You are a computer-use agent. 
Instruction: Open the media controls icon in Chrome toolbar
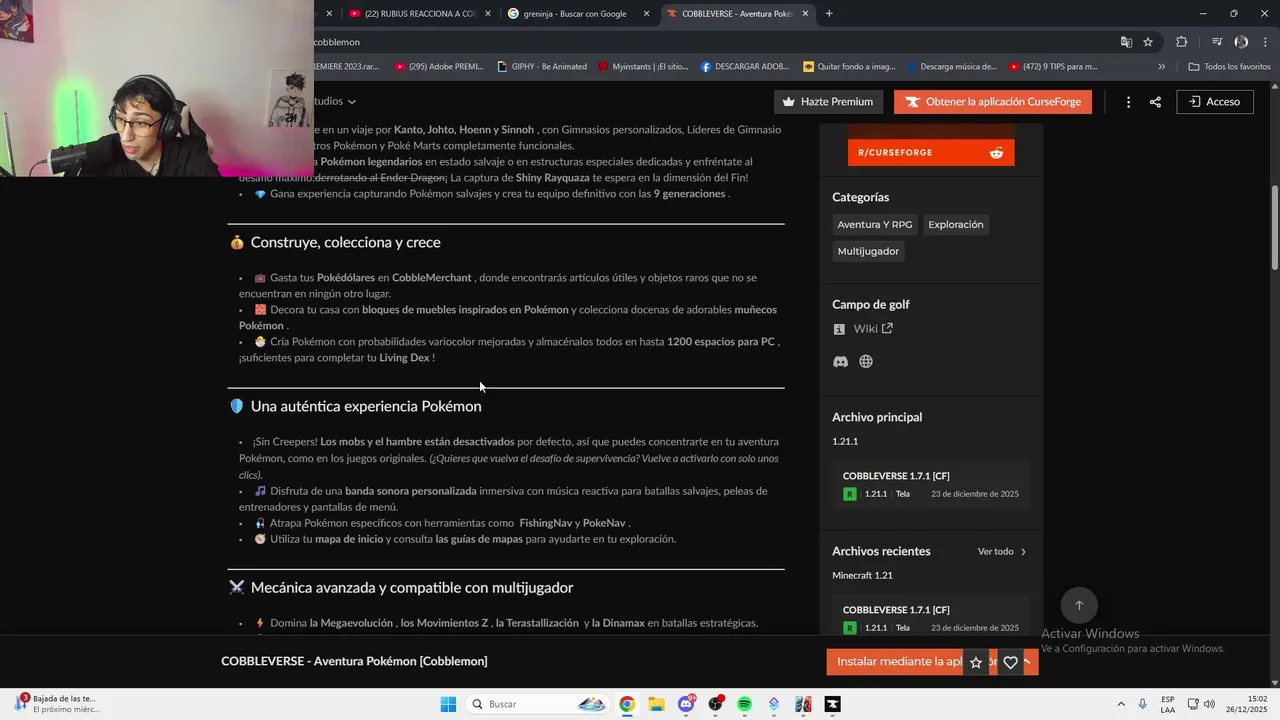click(1217, 42)
